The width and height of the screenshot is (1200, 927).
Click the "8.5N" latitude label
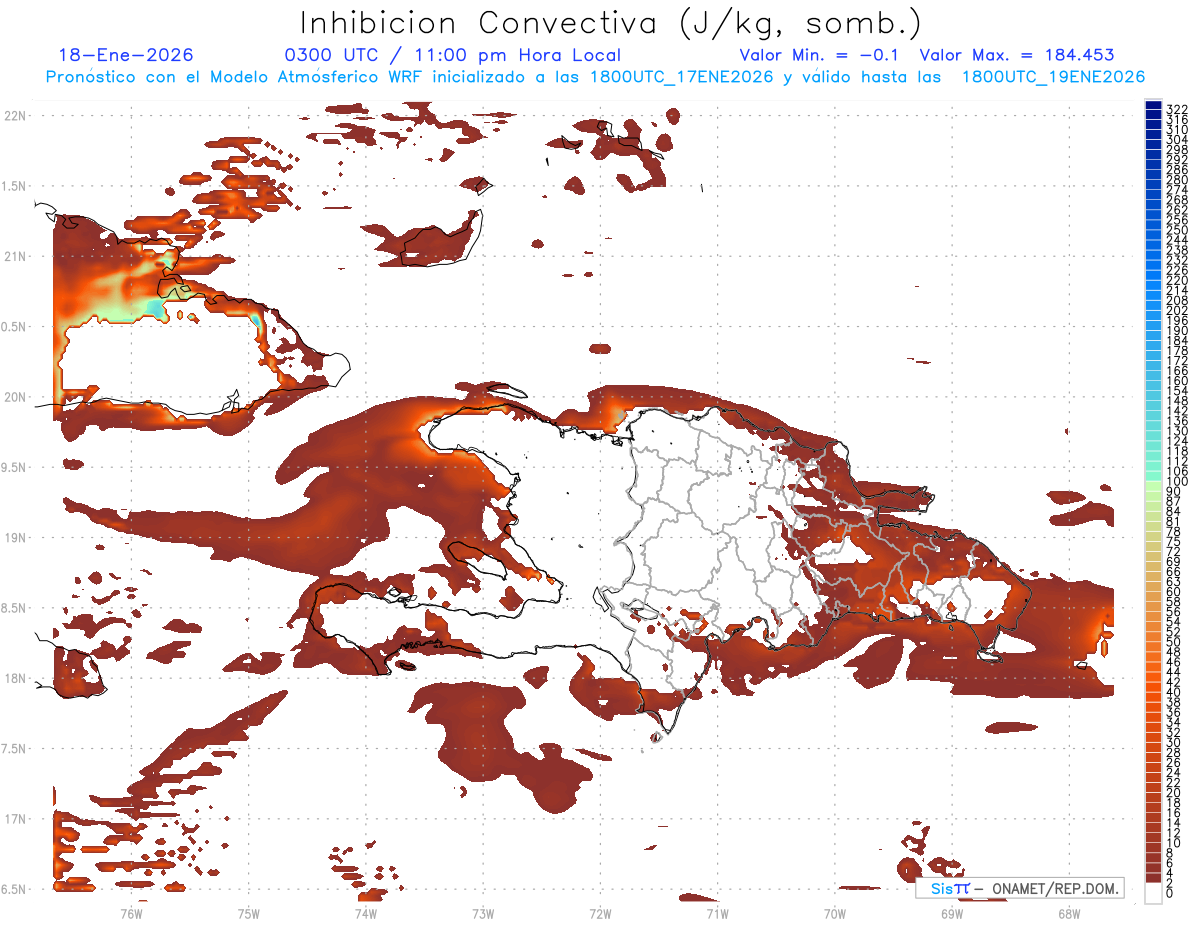coord(15,609)
